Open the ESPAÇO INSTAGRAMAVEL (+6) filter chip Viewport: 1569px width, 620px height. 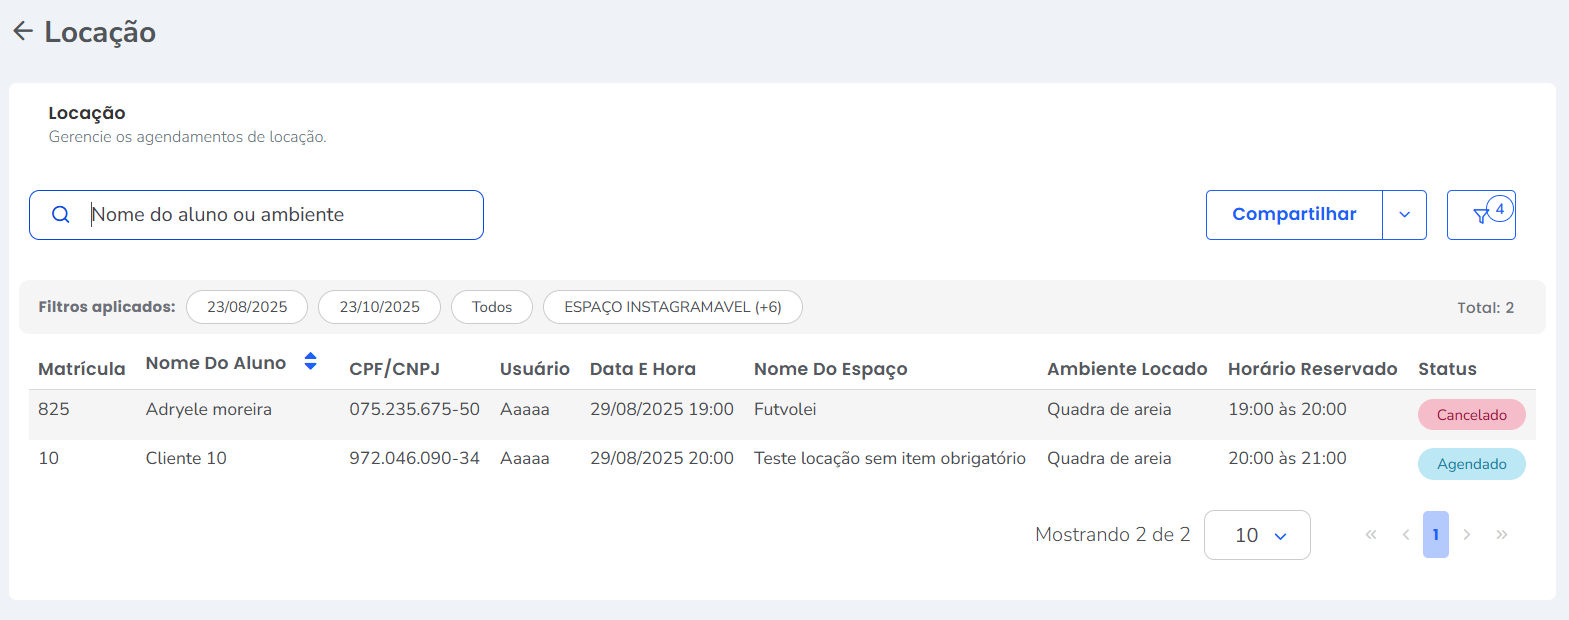672,307
